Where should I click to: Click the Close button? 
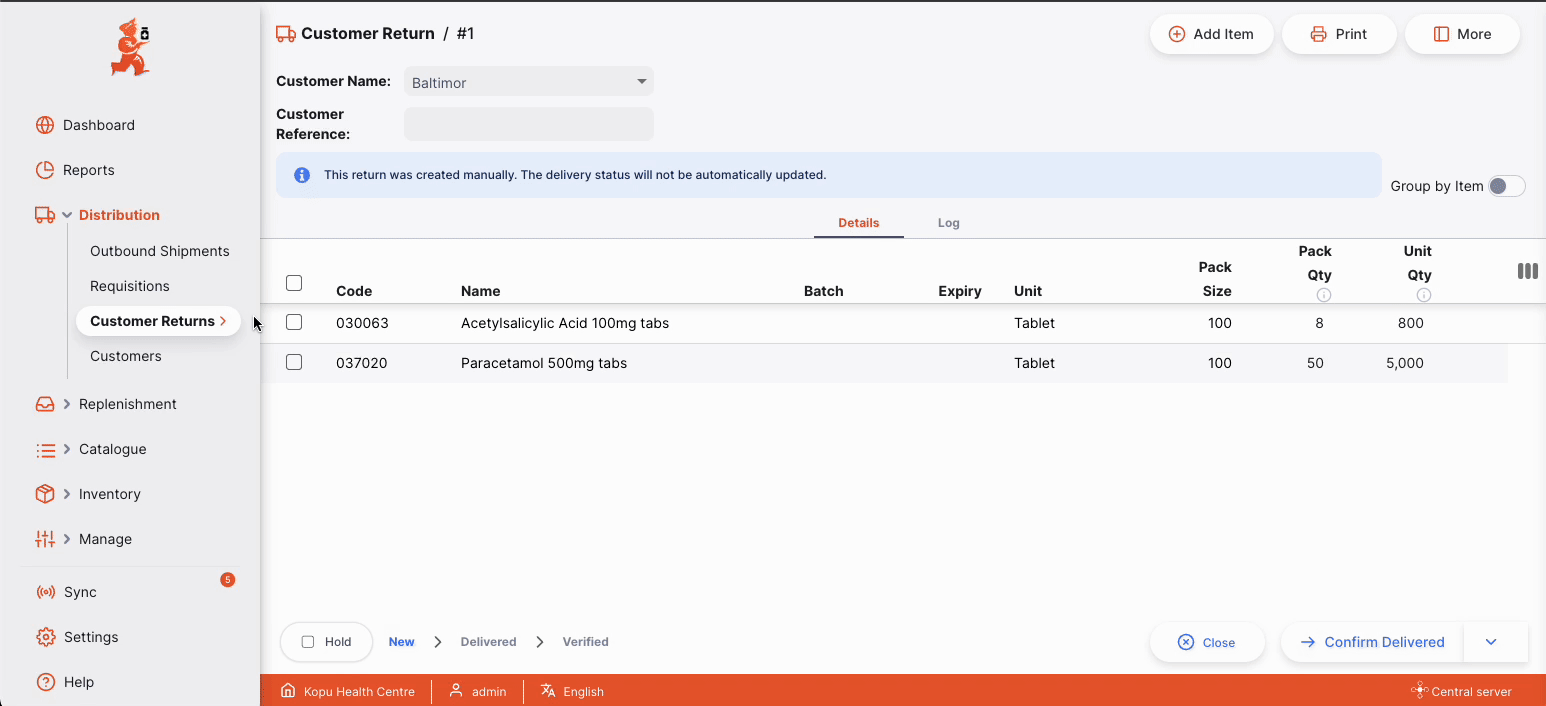(1207, 642)
